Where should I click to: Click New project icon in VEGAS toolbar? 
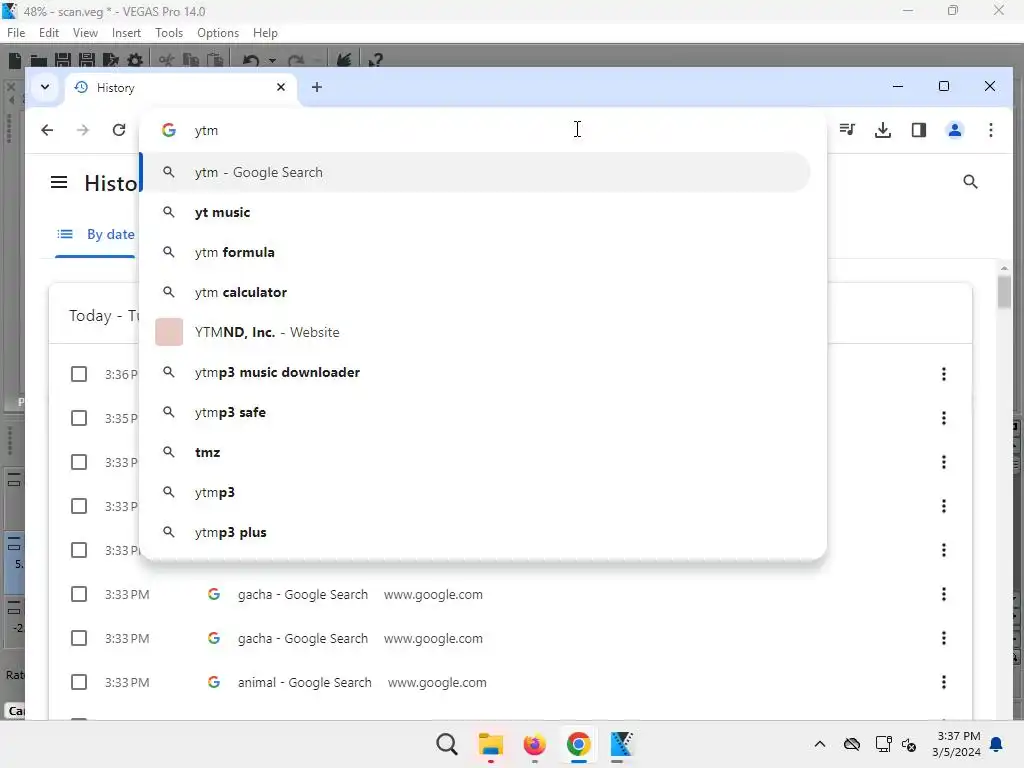[14, 60]
